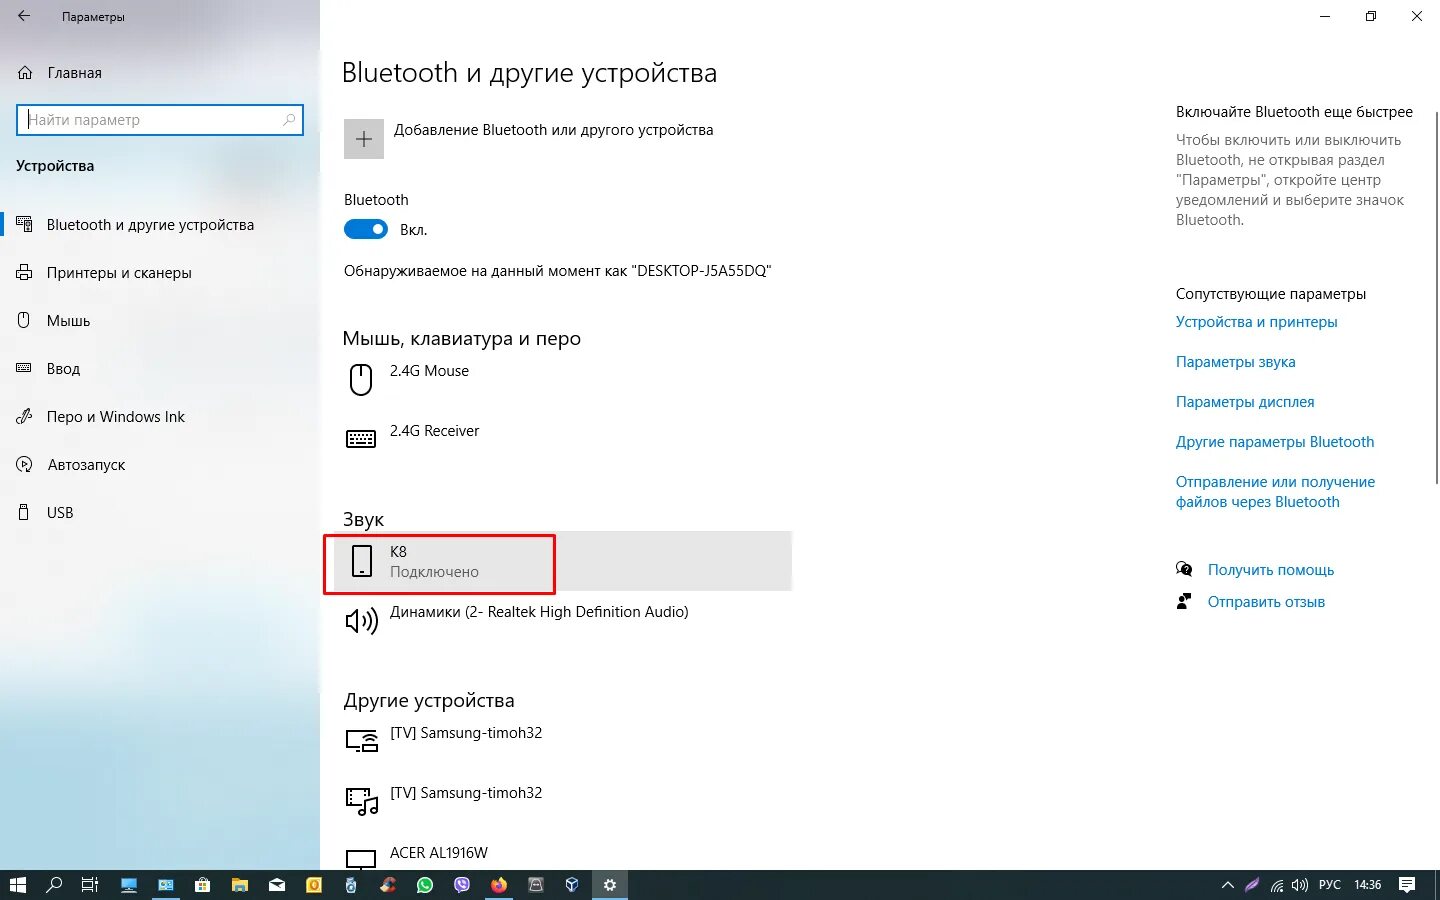Open the network icon in system tray

[x=1276, y=885]
